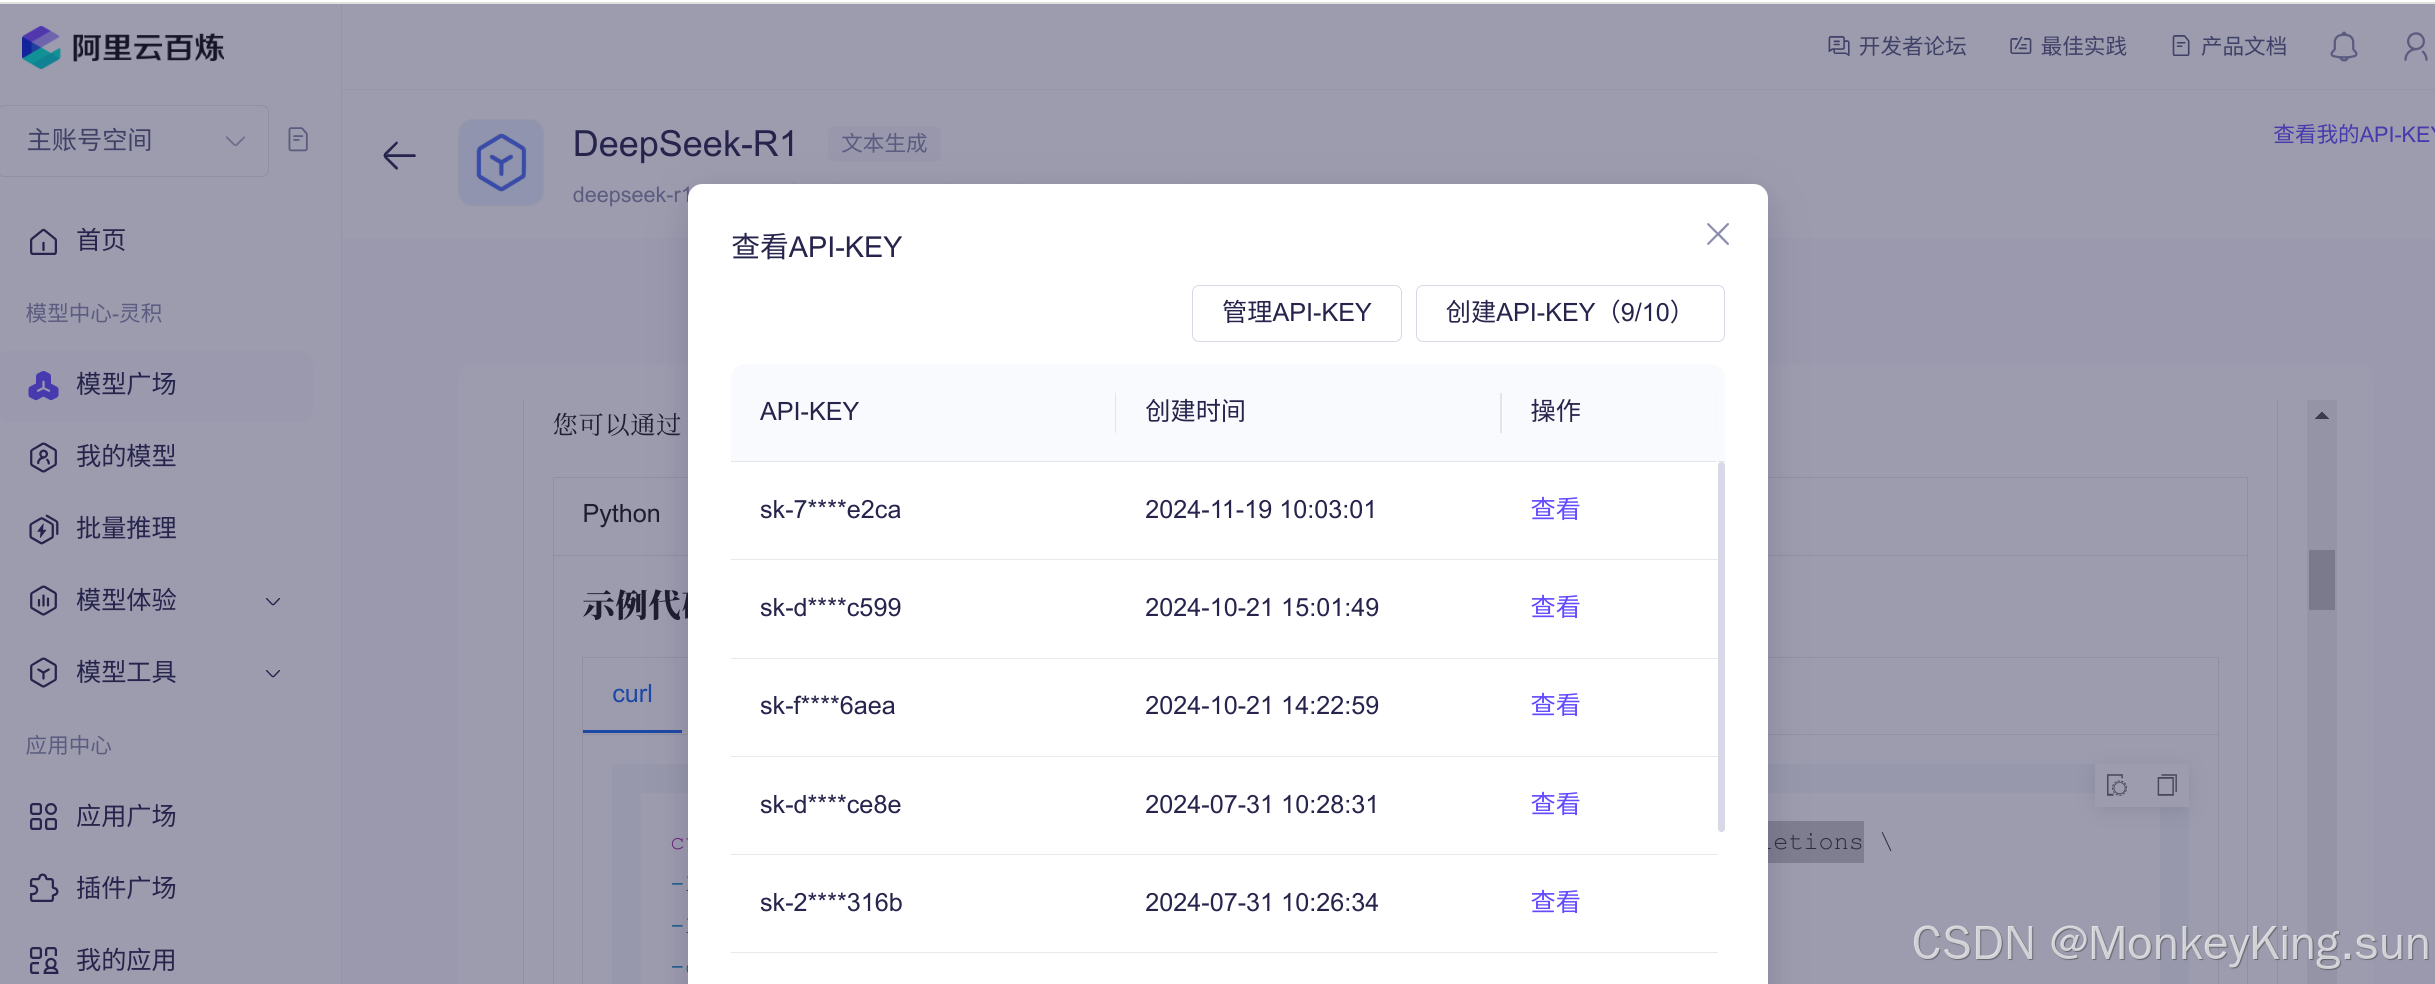
Task: Expand the 模型体验 chevron
Action: [273, 601]
